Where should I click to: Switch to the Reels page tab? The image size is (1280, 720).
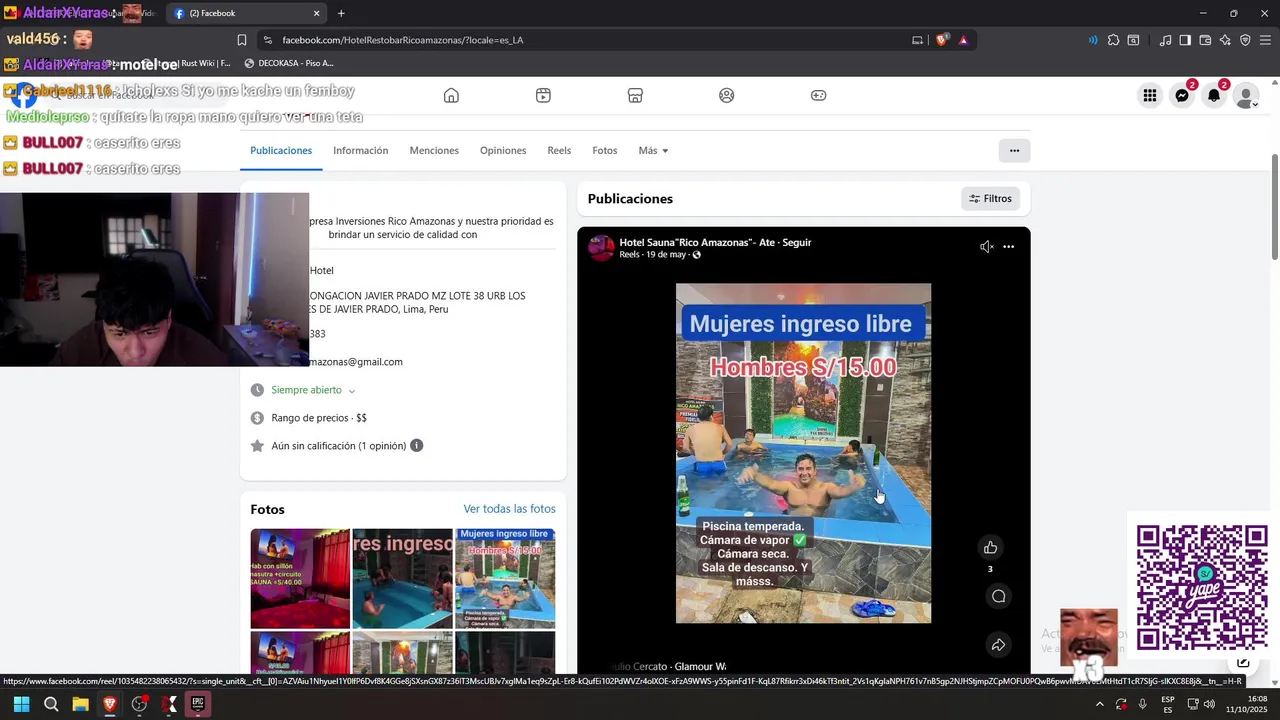coord(559,150)
